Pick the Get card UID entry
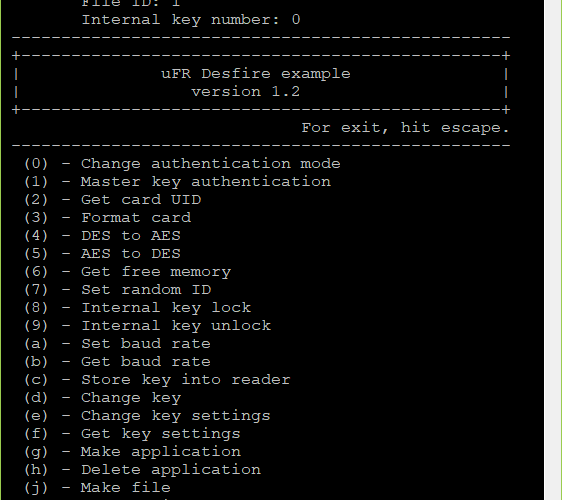This screenshot has height=500, width=562. (113, 200)
